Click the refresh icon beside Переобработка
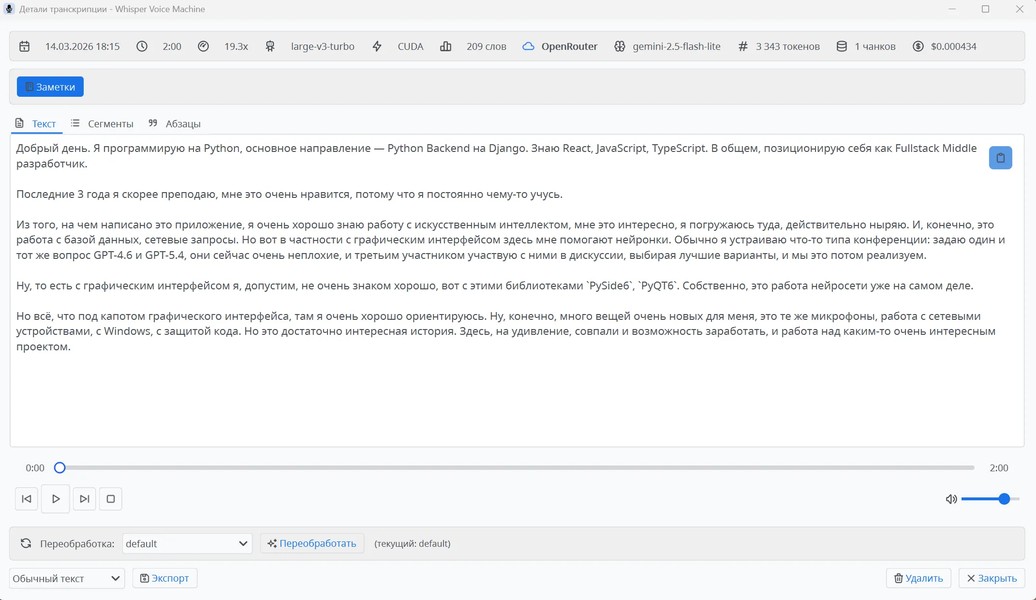This screenshot has height=600, width=1036. pos(26,543)
